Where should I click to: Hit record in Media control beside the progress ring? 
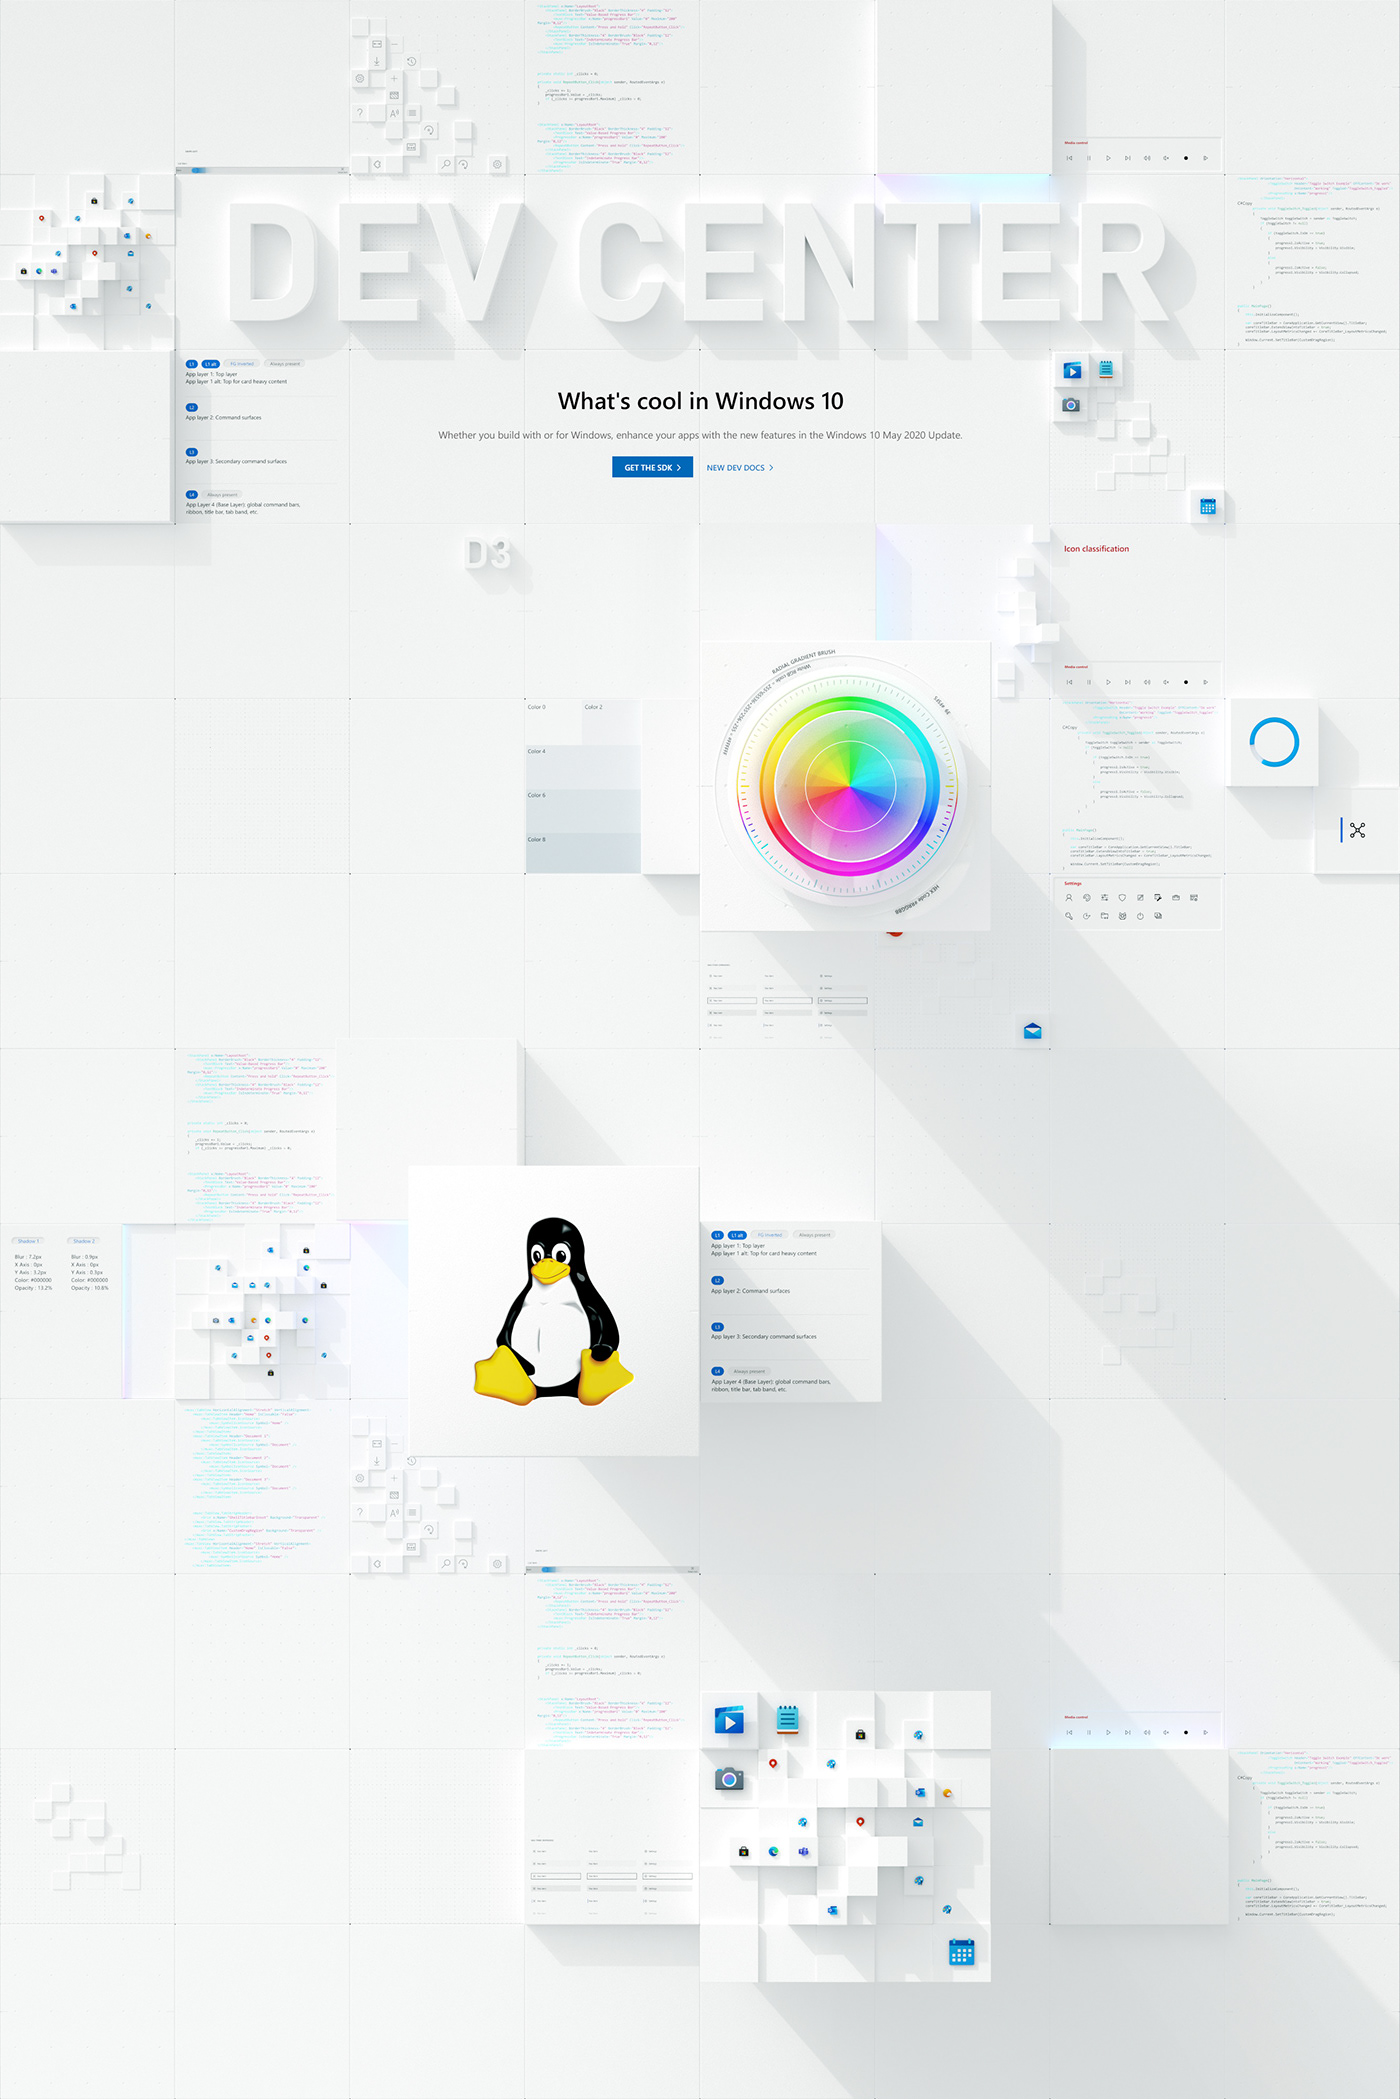(x=1186, y=682)
